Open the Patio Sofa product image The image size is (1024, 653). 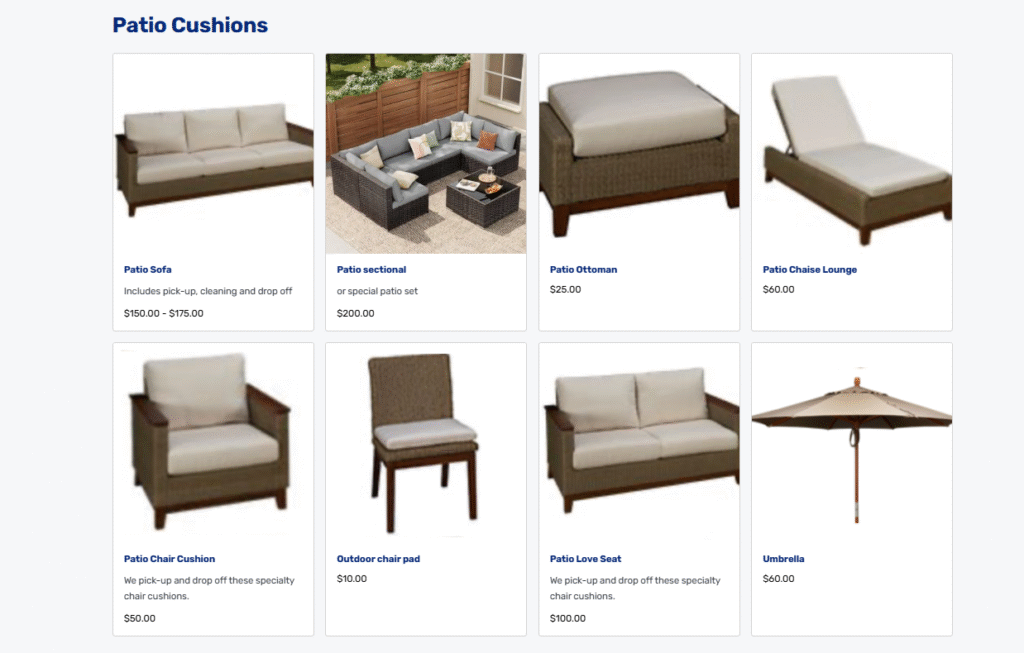tap(213, 153)
